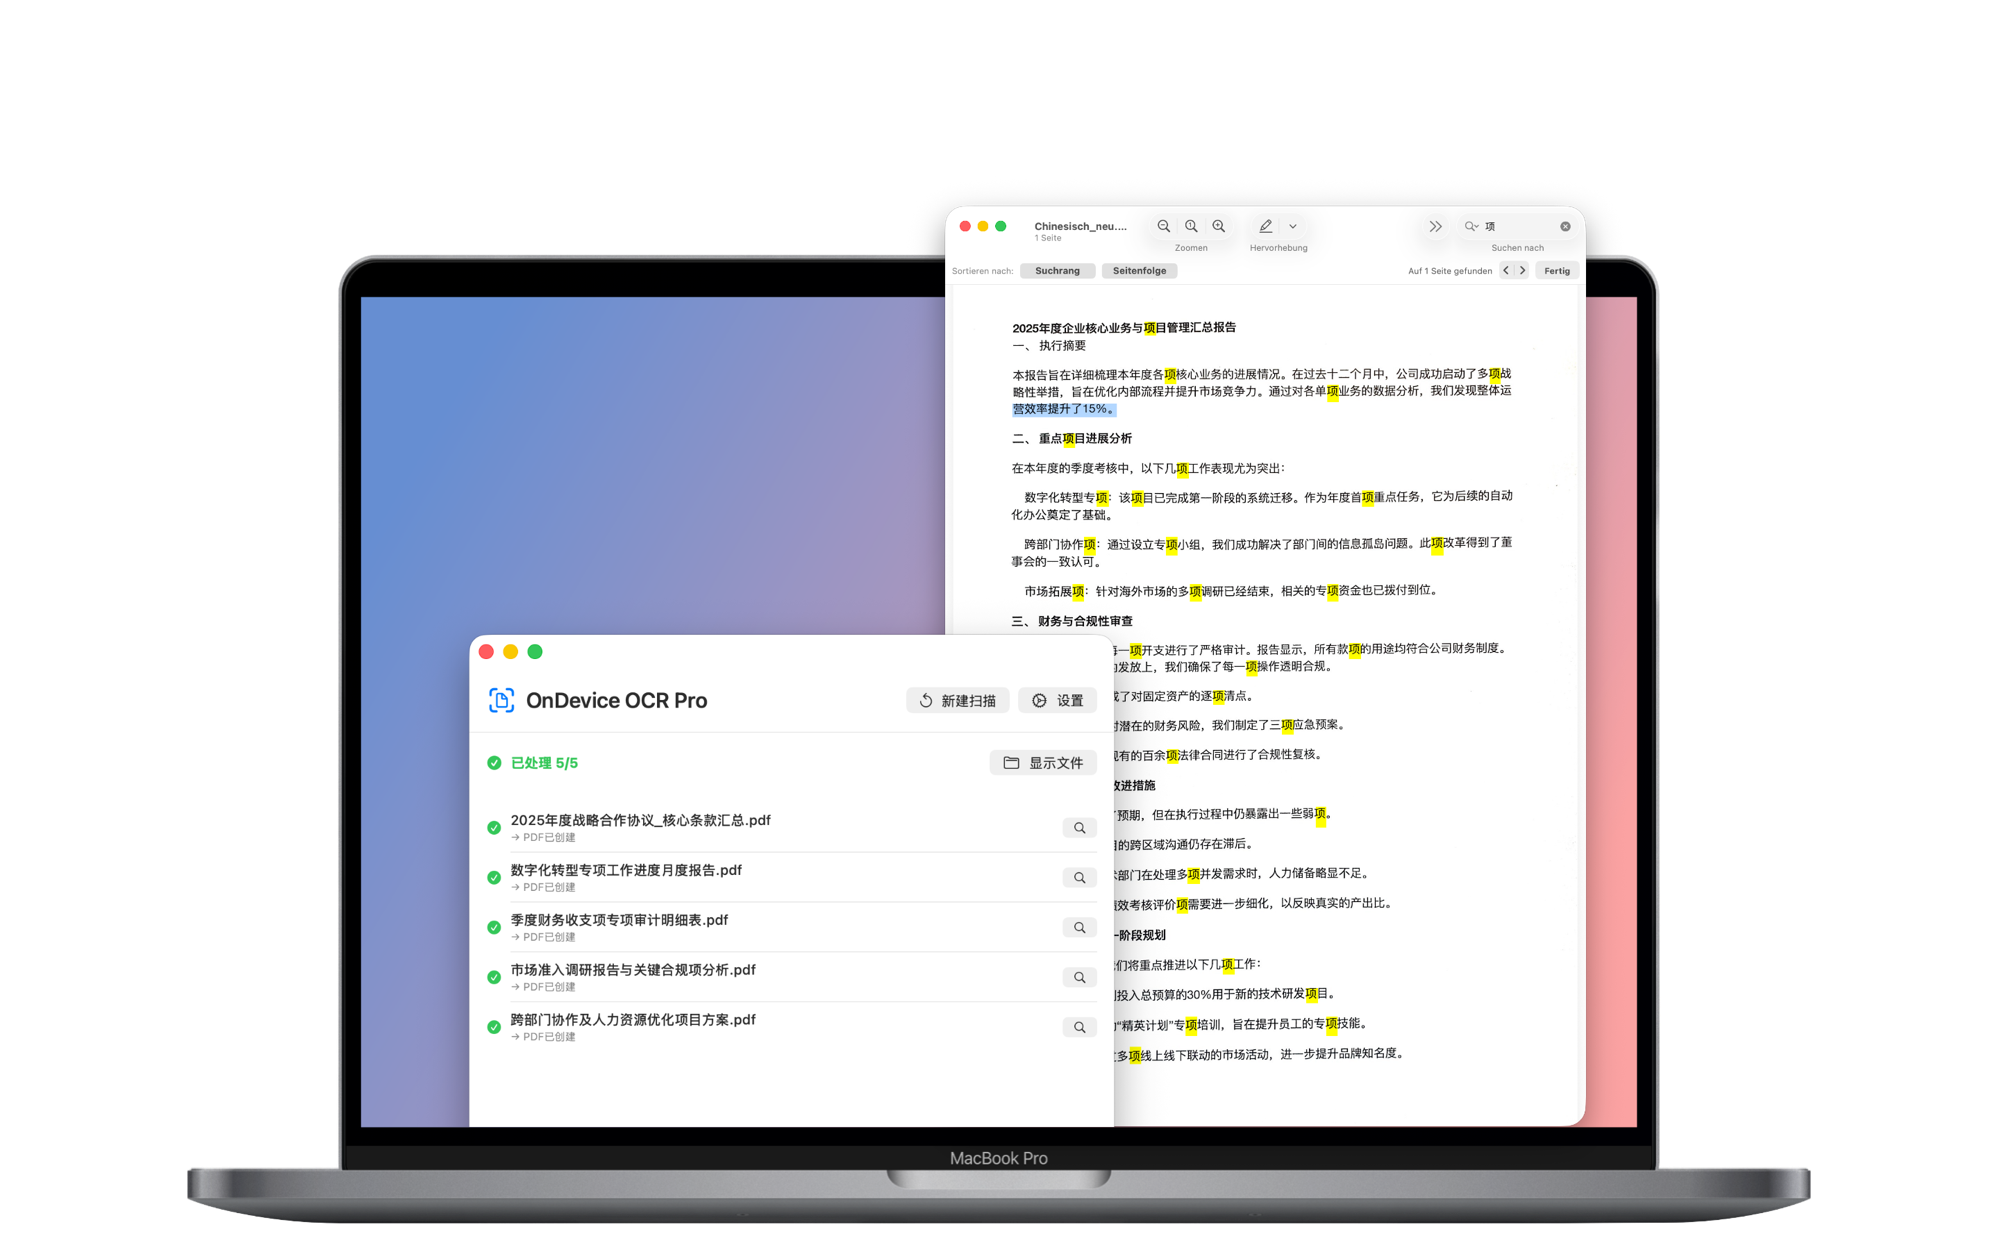The image size is (2000, 1250).
Task: Preview 2025年度战略合作协议 PDF with magnifier icon
Action: [x=1079, y=828]
